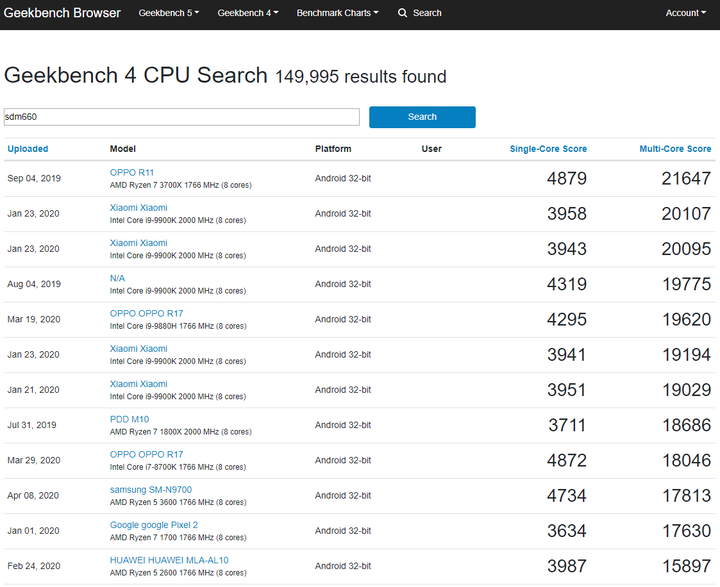The width and height of the screenshot is (720, 587).
Task: Open the samsung SM-N9700 result
Action: pyautogui.click(x=151, y=490)
